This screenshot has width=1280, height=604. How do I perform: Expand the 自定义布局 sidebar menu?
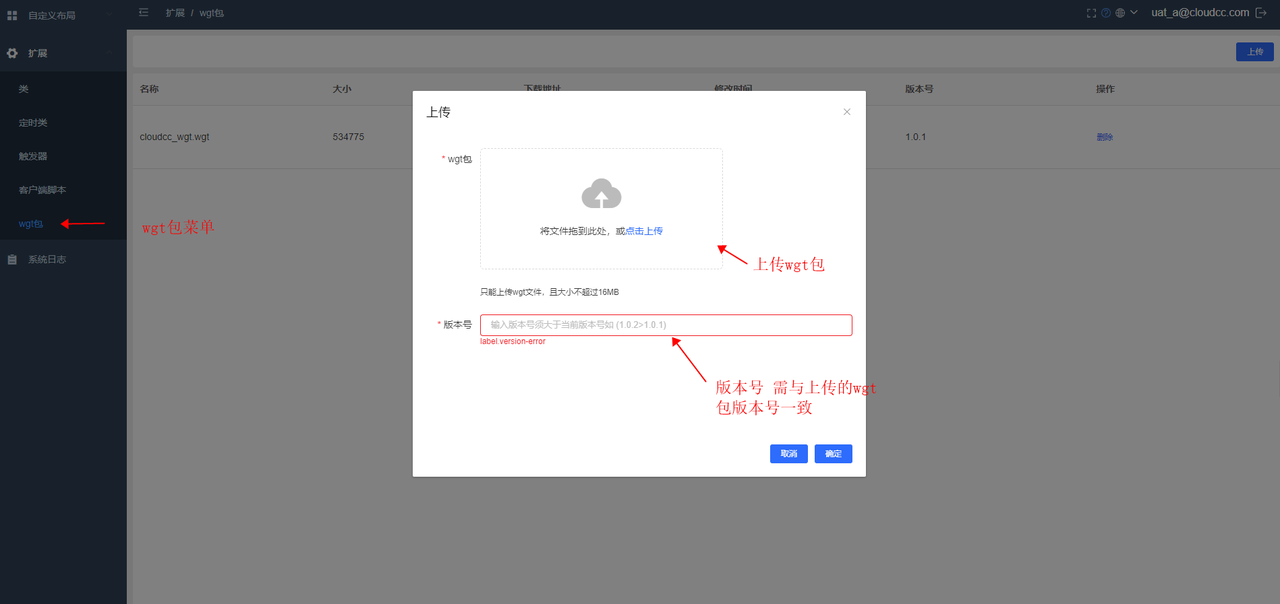52,15
